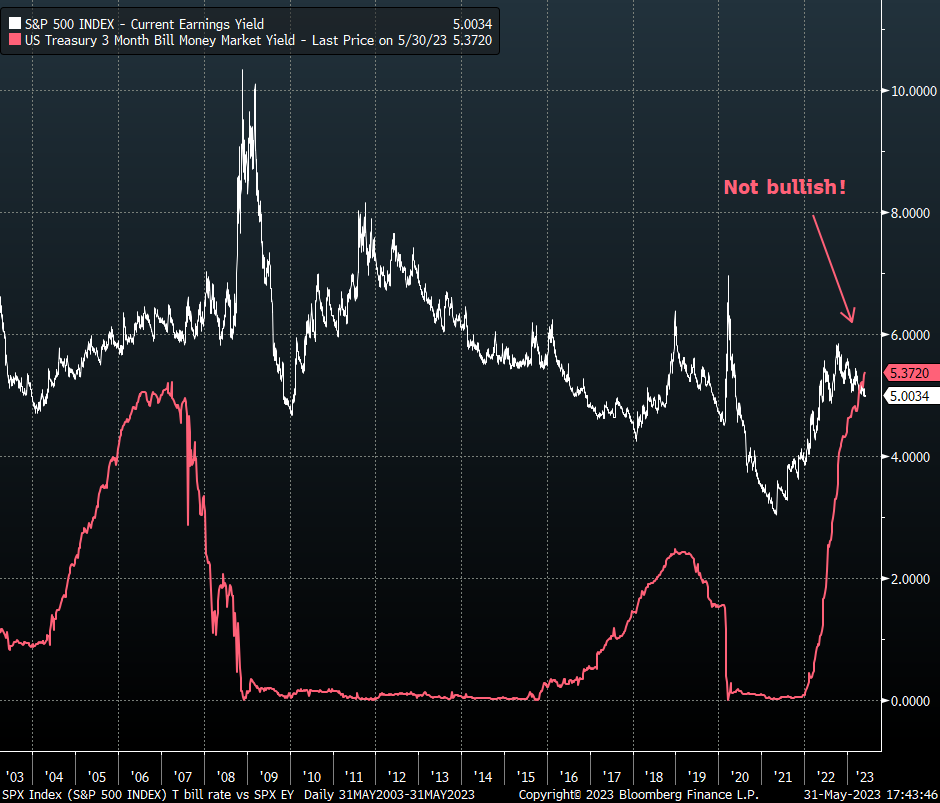940x803 pixels.
Task: Click the '15 year label on the time axis
Action: [x=526, y=777]
